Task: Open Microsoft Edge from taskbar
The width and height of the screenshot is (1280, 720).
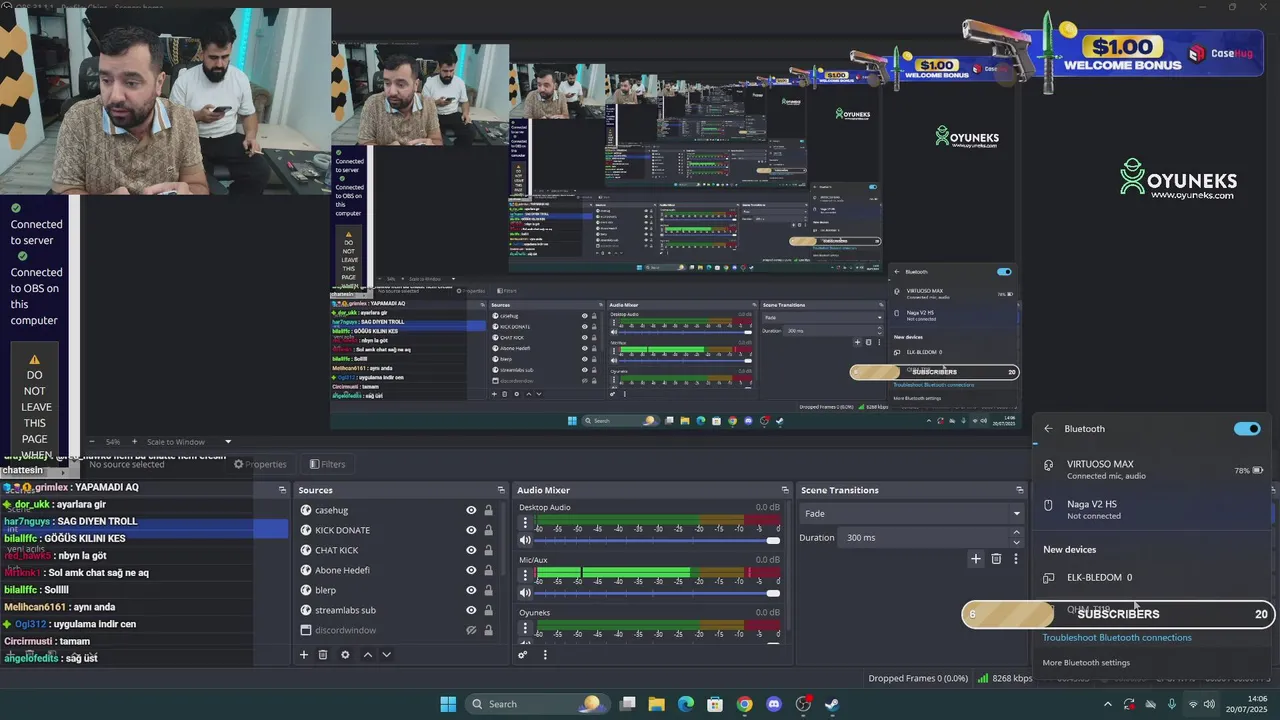Action: pos(686,704)
